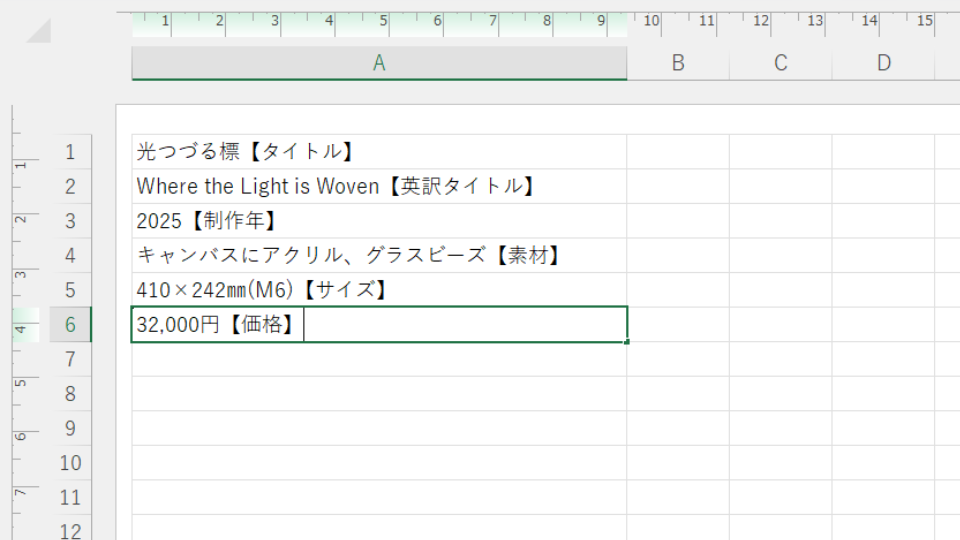Click empty cell B1 beside the title

pyautogui.click(x=678, y=152)
